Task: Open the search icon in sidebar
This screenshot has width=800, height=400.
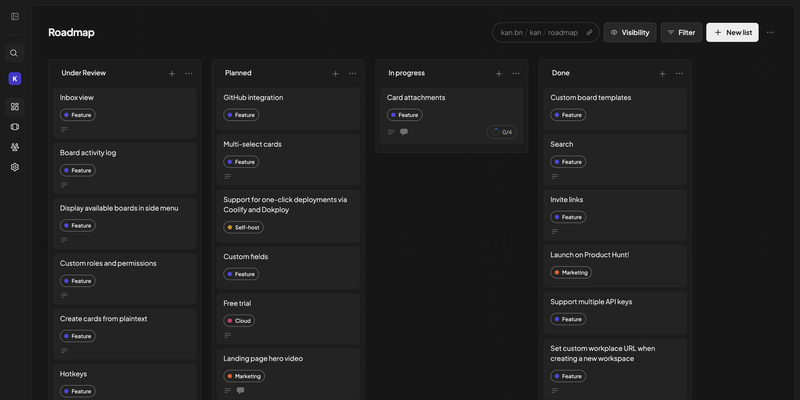Action: pos(15,53)
